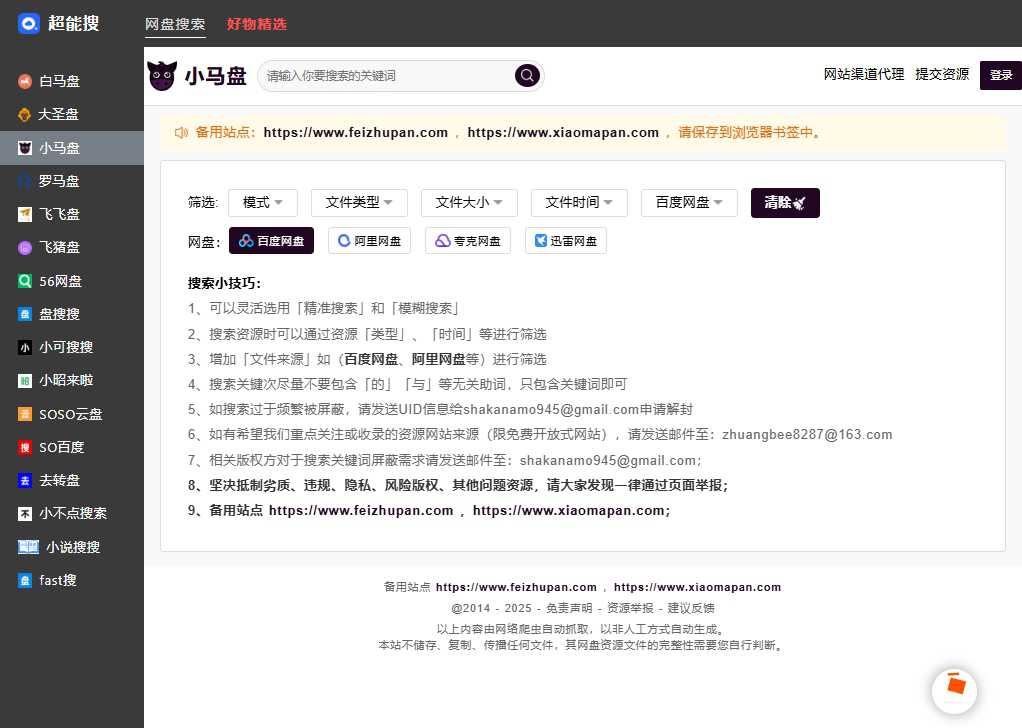Click the magnifier icon to search
The image size is (1022, 728).
(x=527, y=75)
